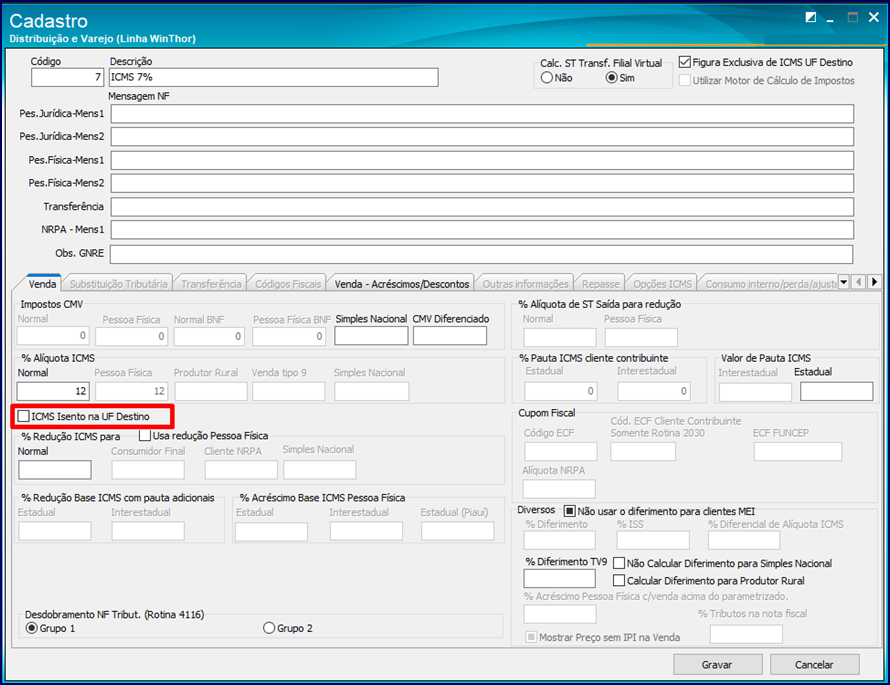This screenshot has height=685, width=890.
Task: Open the Transferência tab
Action: click(x=211, y=284)
